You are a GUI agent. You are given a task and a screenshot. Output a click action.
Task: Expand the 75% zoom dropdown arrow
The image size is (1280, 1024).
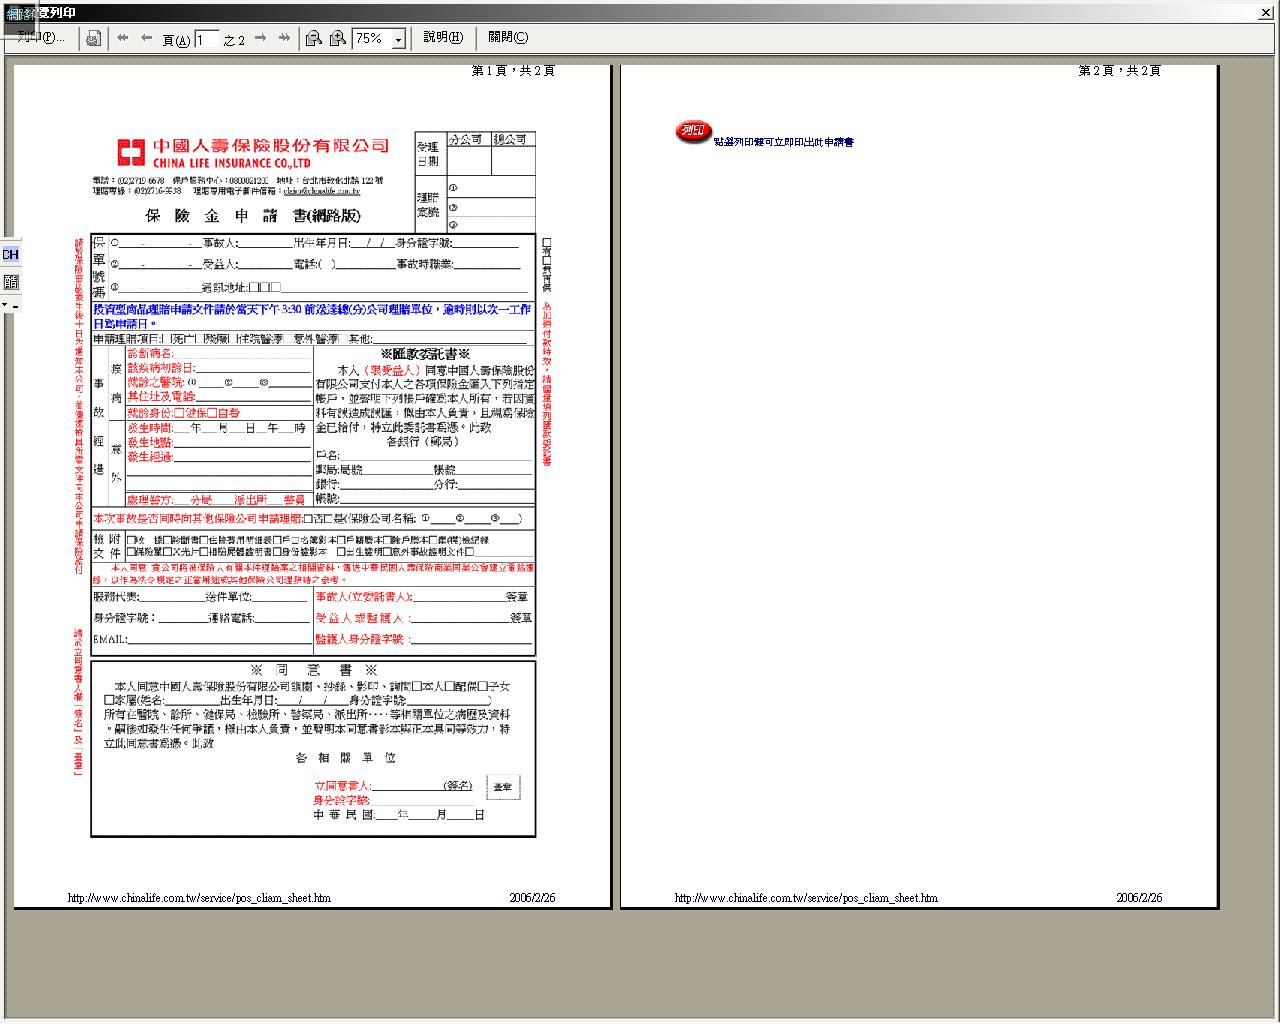(398, 39)
